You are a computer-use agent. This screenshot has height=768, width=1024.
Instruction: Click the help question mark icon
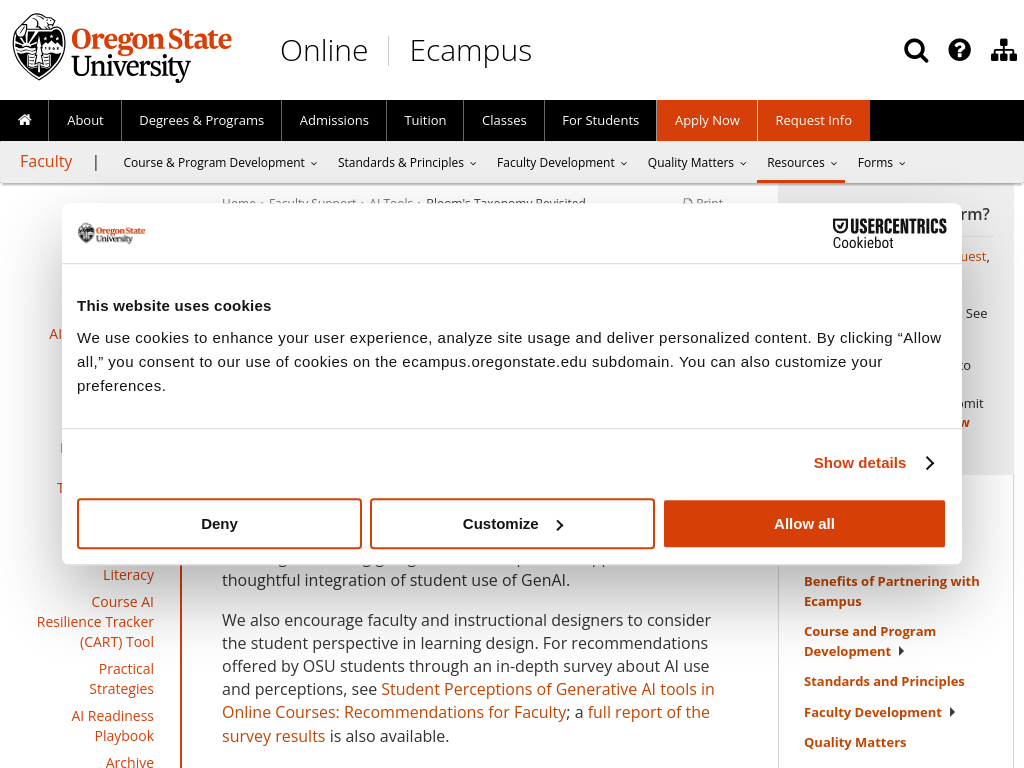959,50
